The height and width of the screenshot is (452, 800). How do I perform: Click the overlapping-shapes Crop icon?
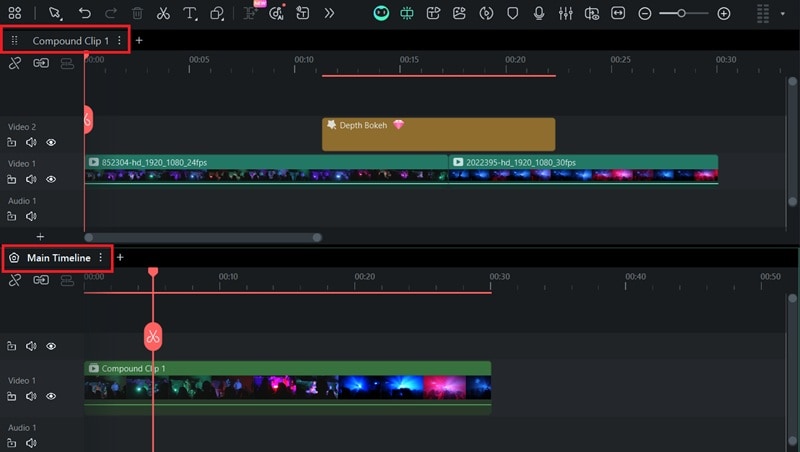point(217,13)
